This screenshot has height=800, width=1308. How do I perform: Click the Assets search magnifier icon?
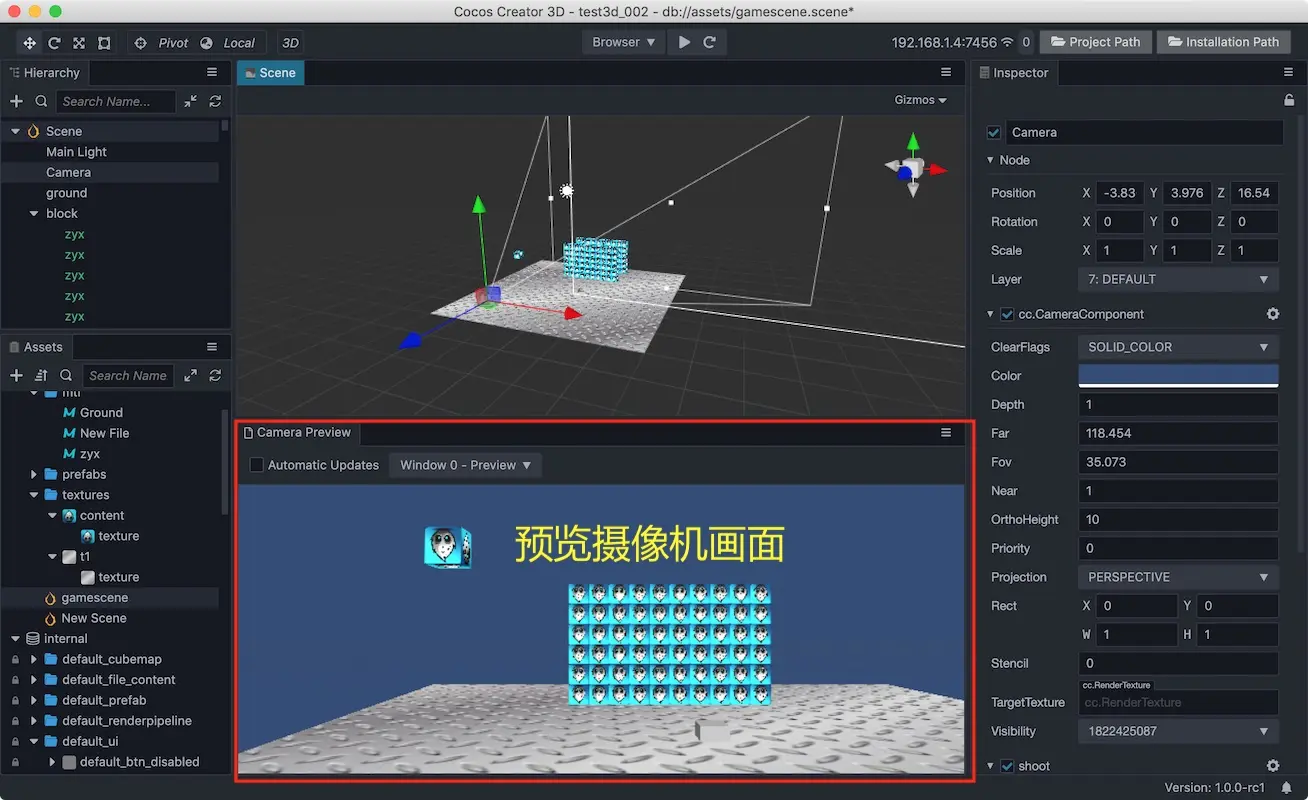66,375
